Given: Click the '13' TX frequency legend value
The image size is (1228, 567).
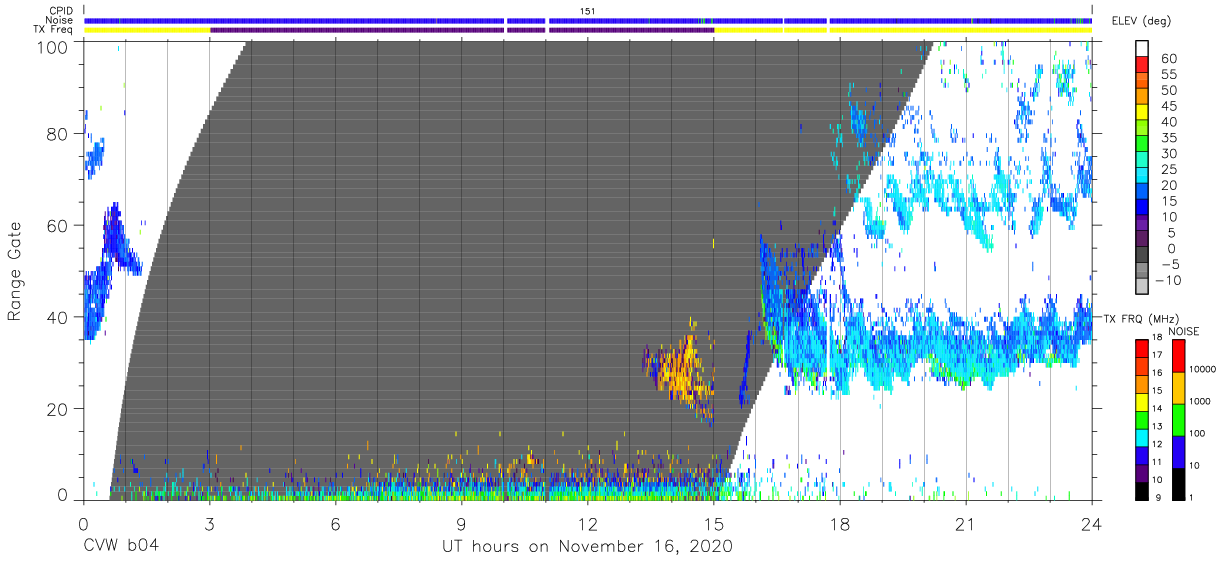Looking at the screenshot, I should click(x=1159, y=428).
